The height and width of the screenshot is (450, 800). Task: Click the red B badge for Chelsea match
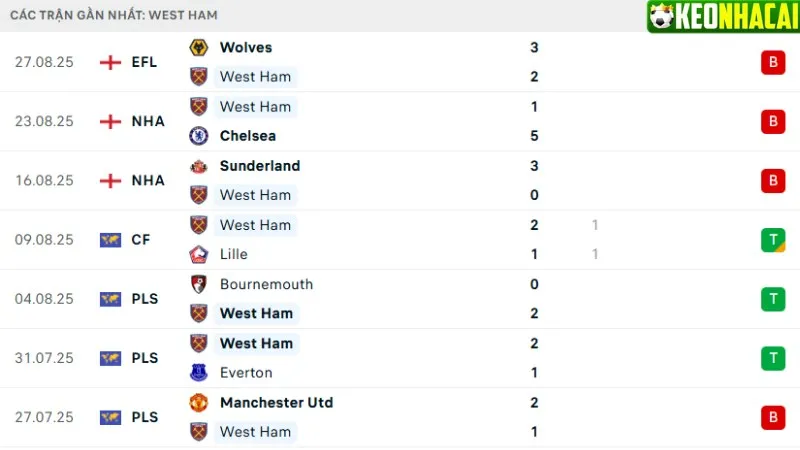771,122
